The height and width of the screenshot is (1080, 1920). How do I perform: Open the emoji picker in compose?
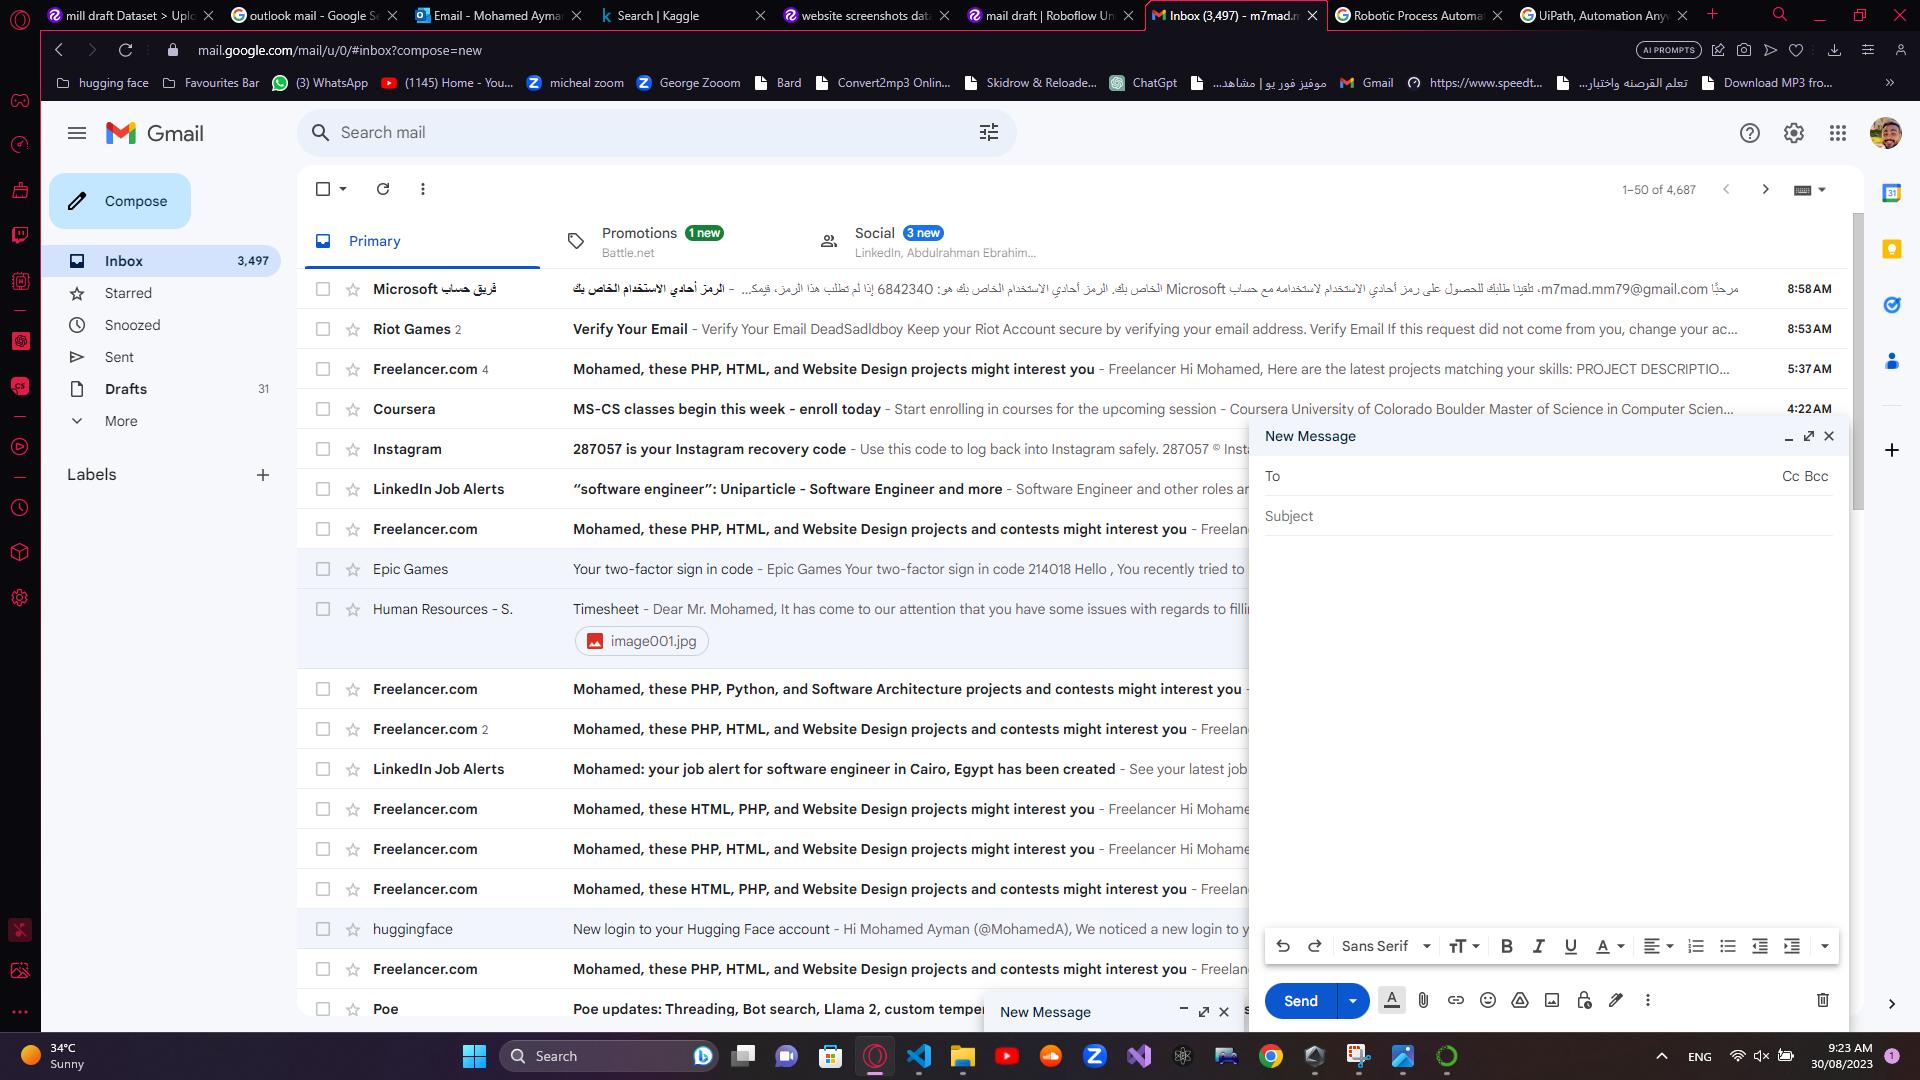point(1488,1000)
